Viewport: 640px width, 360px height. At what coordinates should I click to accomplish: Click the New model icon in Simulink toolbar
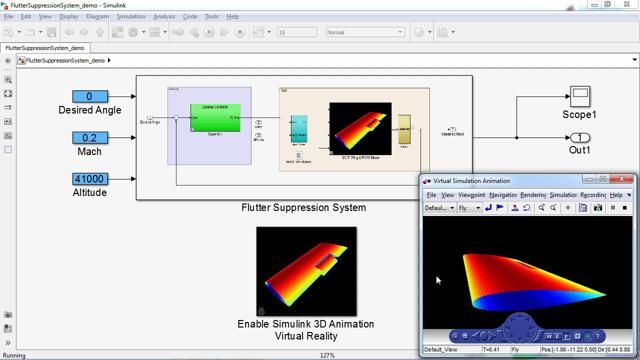point(9,32)
